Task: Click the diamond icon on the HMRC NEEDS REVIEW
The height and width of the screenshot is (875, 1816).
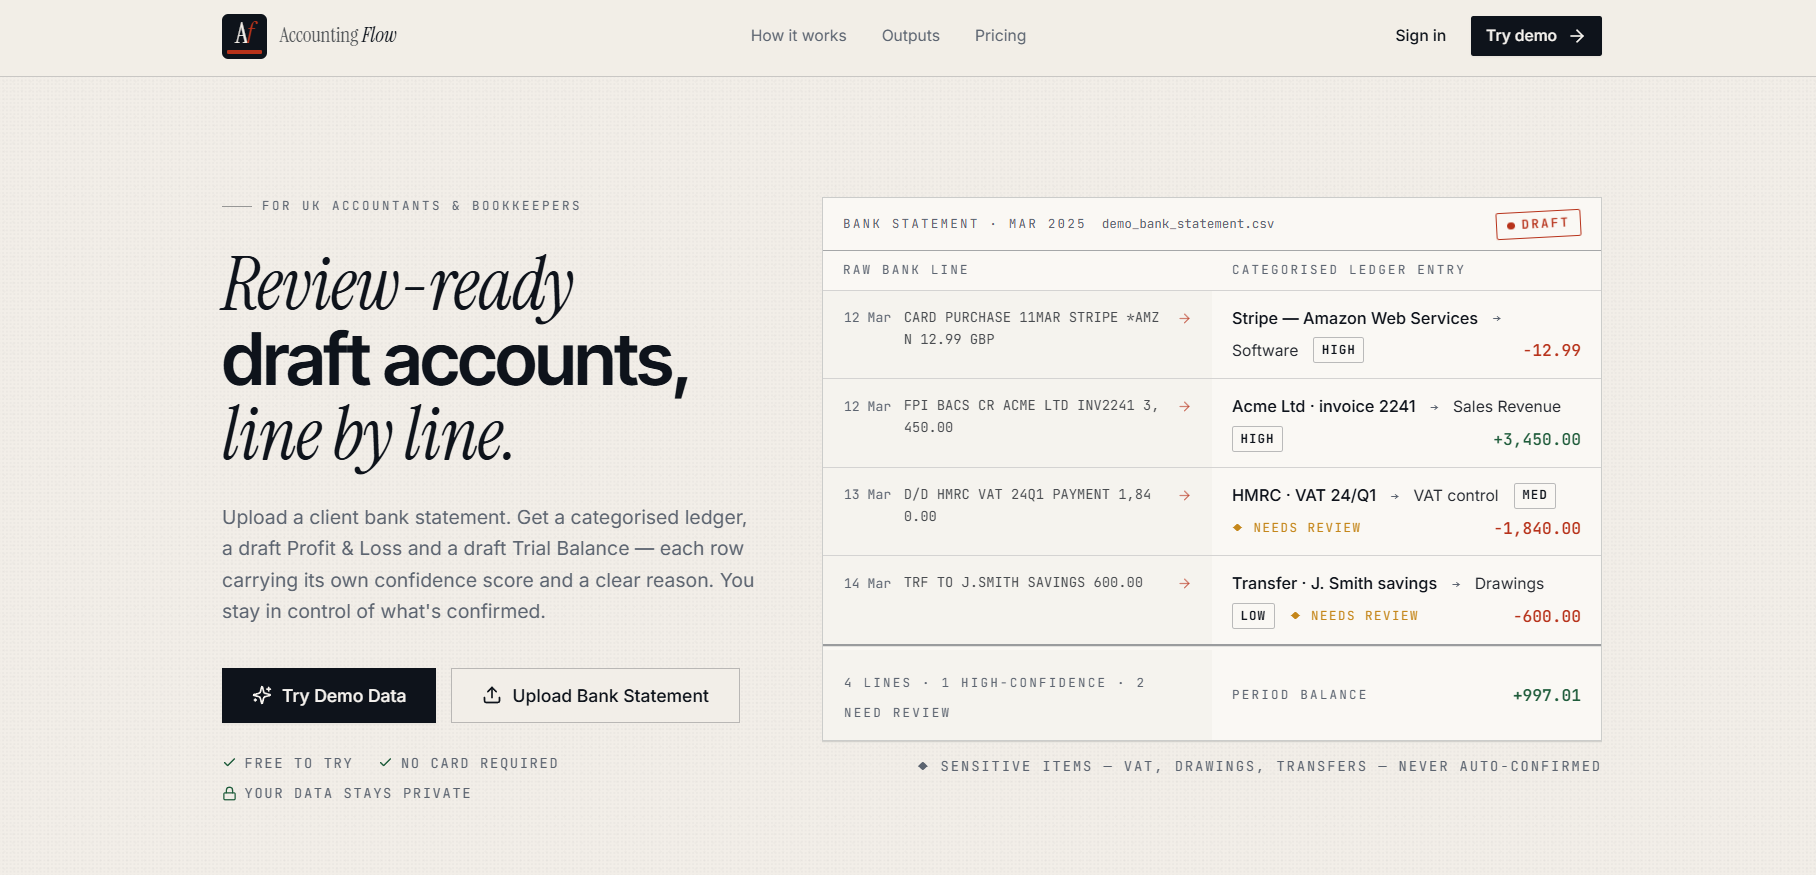Action: pyautogui.click(x=1238, y=527)
